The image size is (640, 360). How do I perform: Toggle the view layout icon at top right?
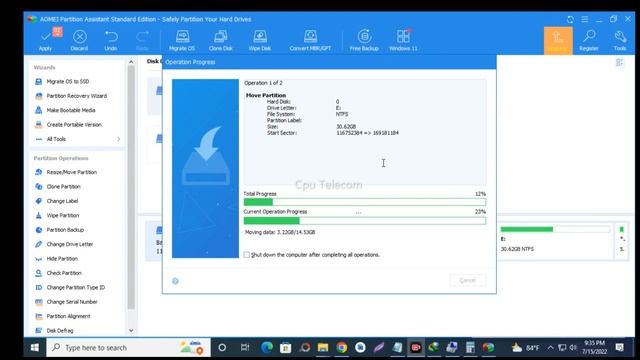coord(620,62)
